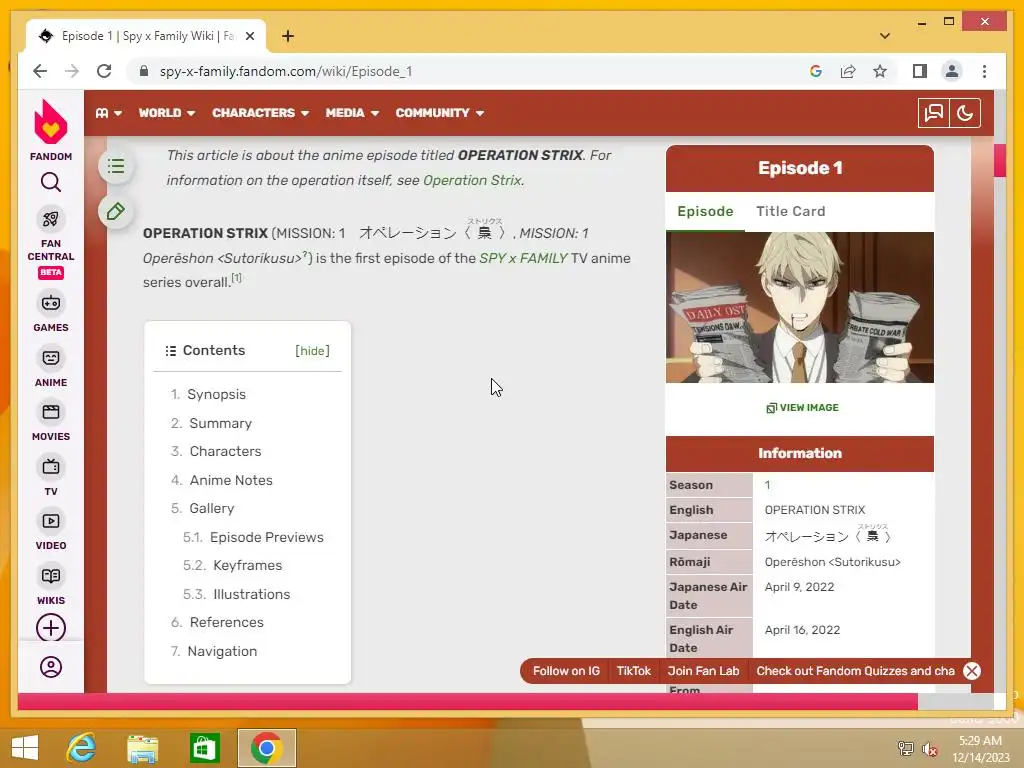The height and width of the screenshot is (768, 1024).
Task: Open the browser side panel icon
Action: [920, 71]
